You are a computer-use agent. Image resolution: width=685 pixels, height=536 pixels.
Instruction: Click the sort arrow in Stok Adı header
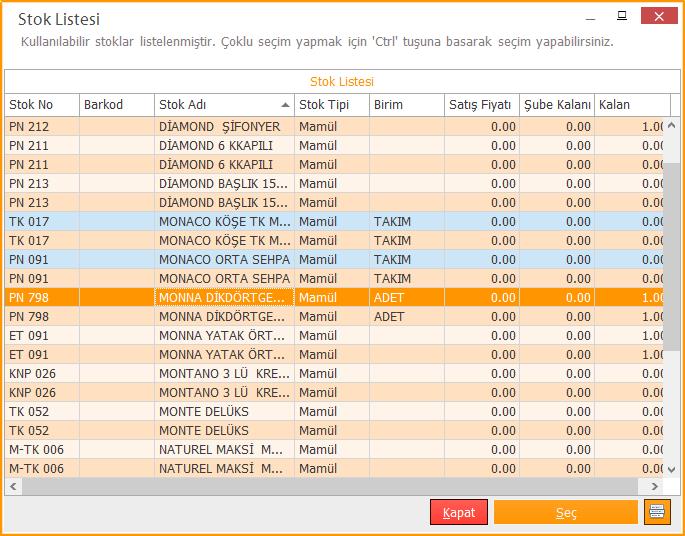pyautogui.click(x=286, y=105)
